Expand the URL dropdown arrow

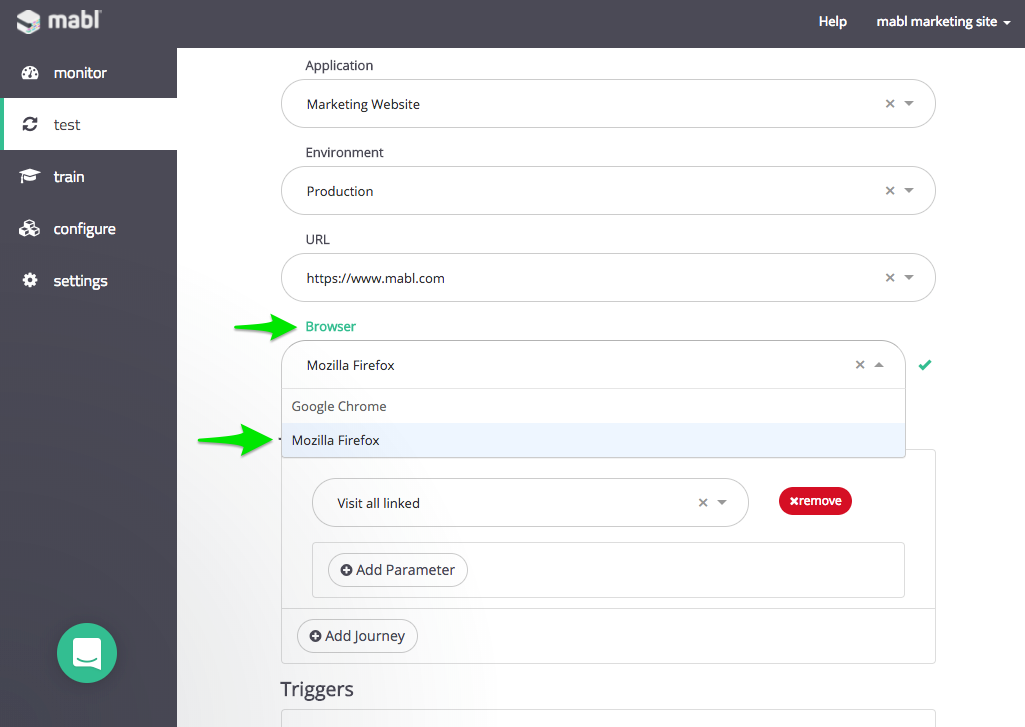tap(909, 277)
